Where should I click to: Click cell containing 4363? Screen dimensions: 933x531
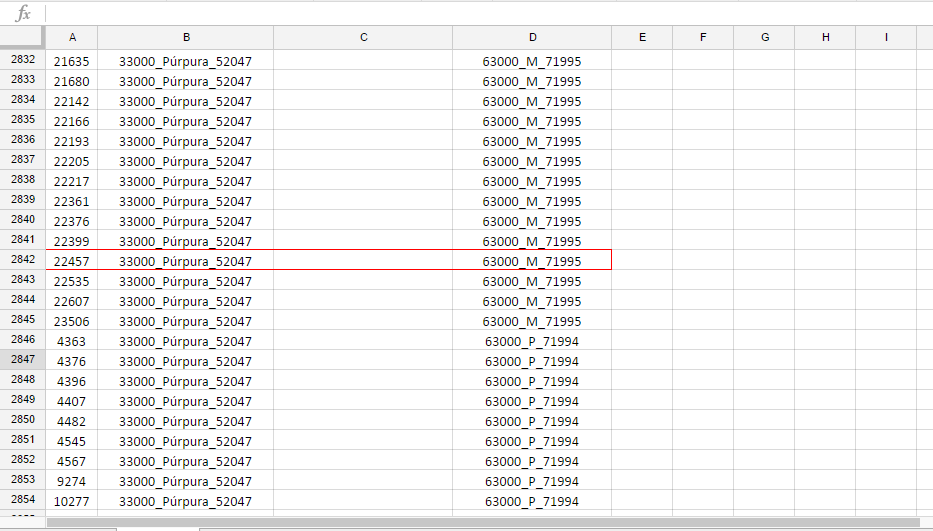coord(72,341)
